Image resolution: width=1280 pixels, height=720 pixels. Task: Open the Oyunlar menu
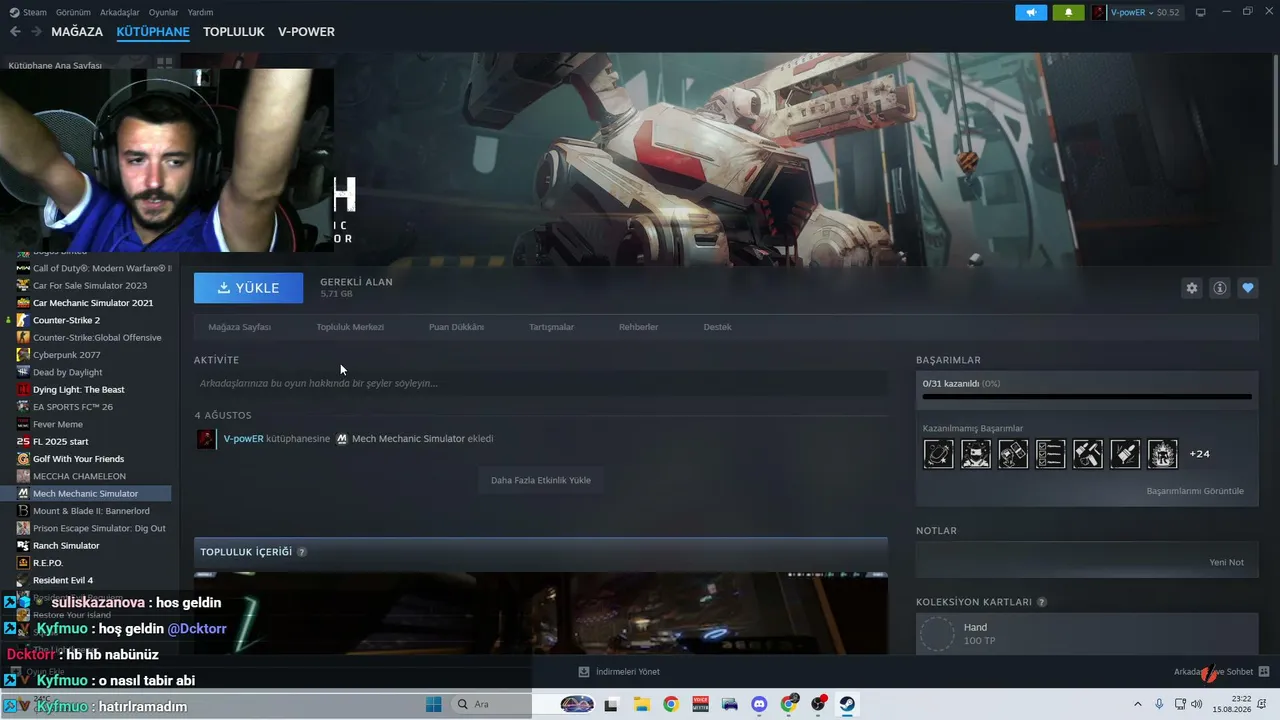click(x=163, y=12)
